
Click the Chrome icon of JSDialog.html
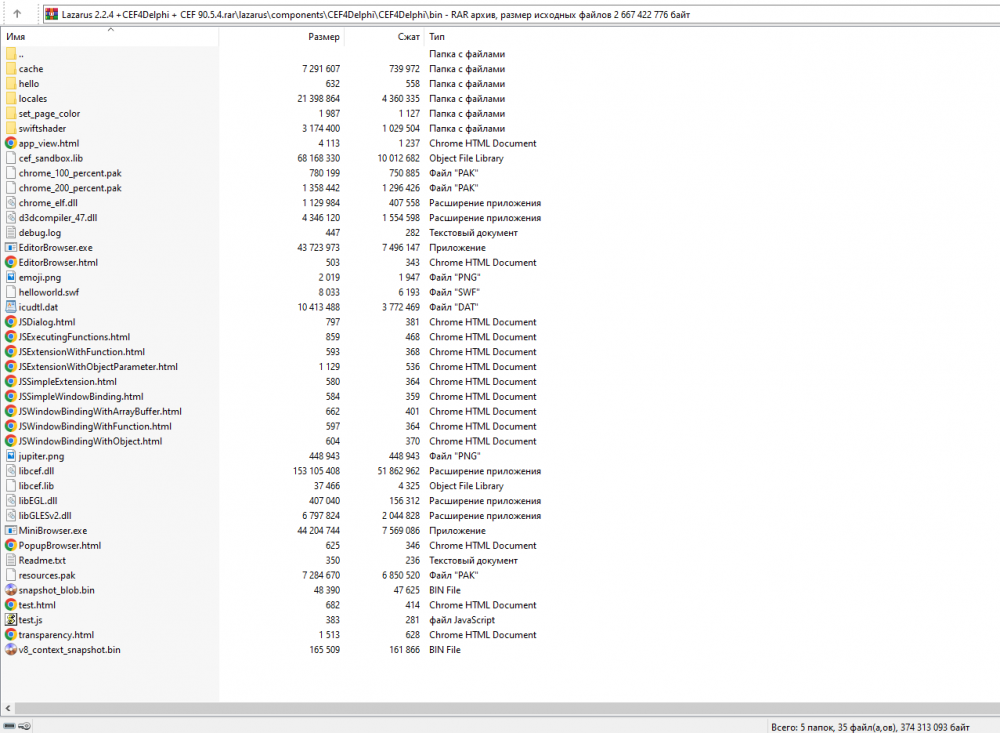point(11,322)
